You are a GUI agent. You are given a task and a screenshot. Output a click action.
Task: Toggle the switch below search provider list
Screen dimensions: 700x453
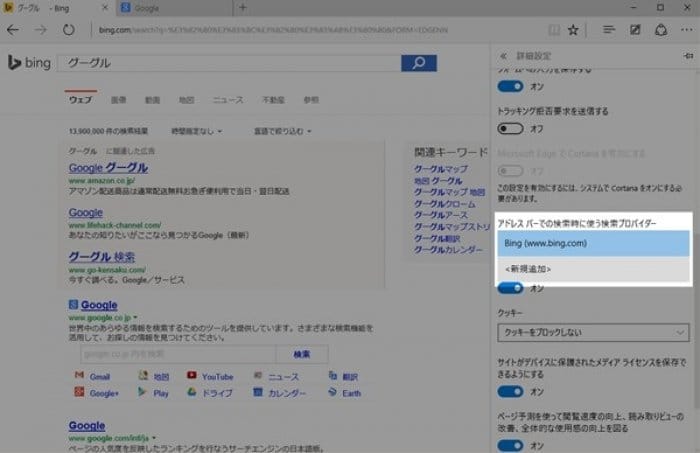point(510,288)
